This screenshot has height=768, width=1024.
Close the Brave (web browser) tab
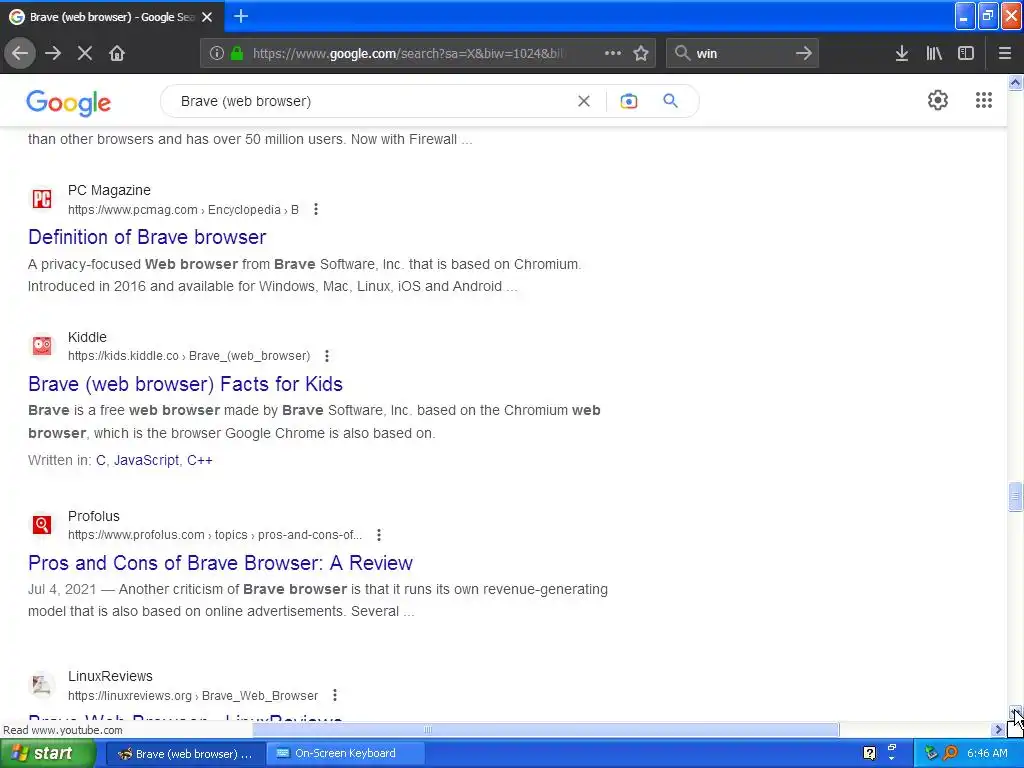[207, 17]
